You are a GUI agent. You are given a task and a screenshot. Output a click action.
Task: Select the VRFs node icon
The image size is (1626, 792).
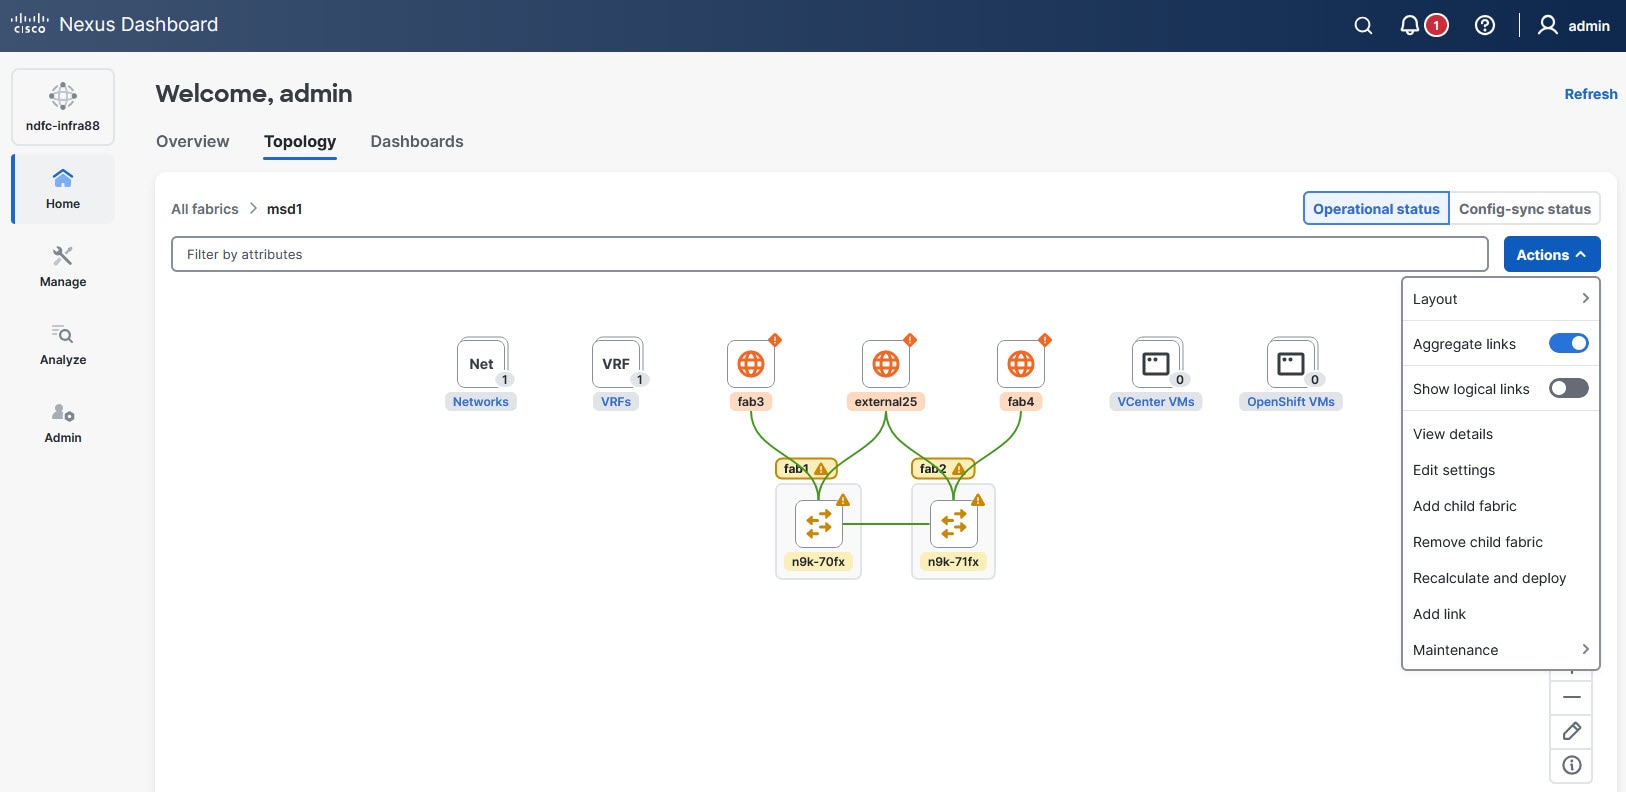[617, 364]
